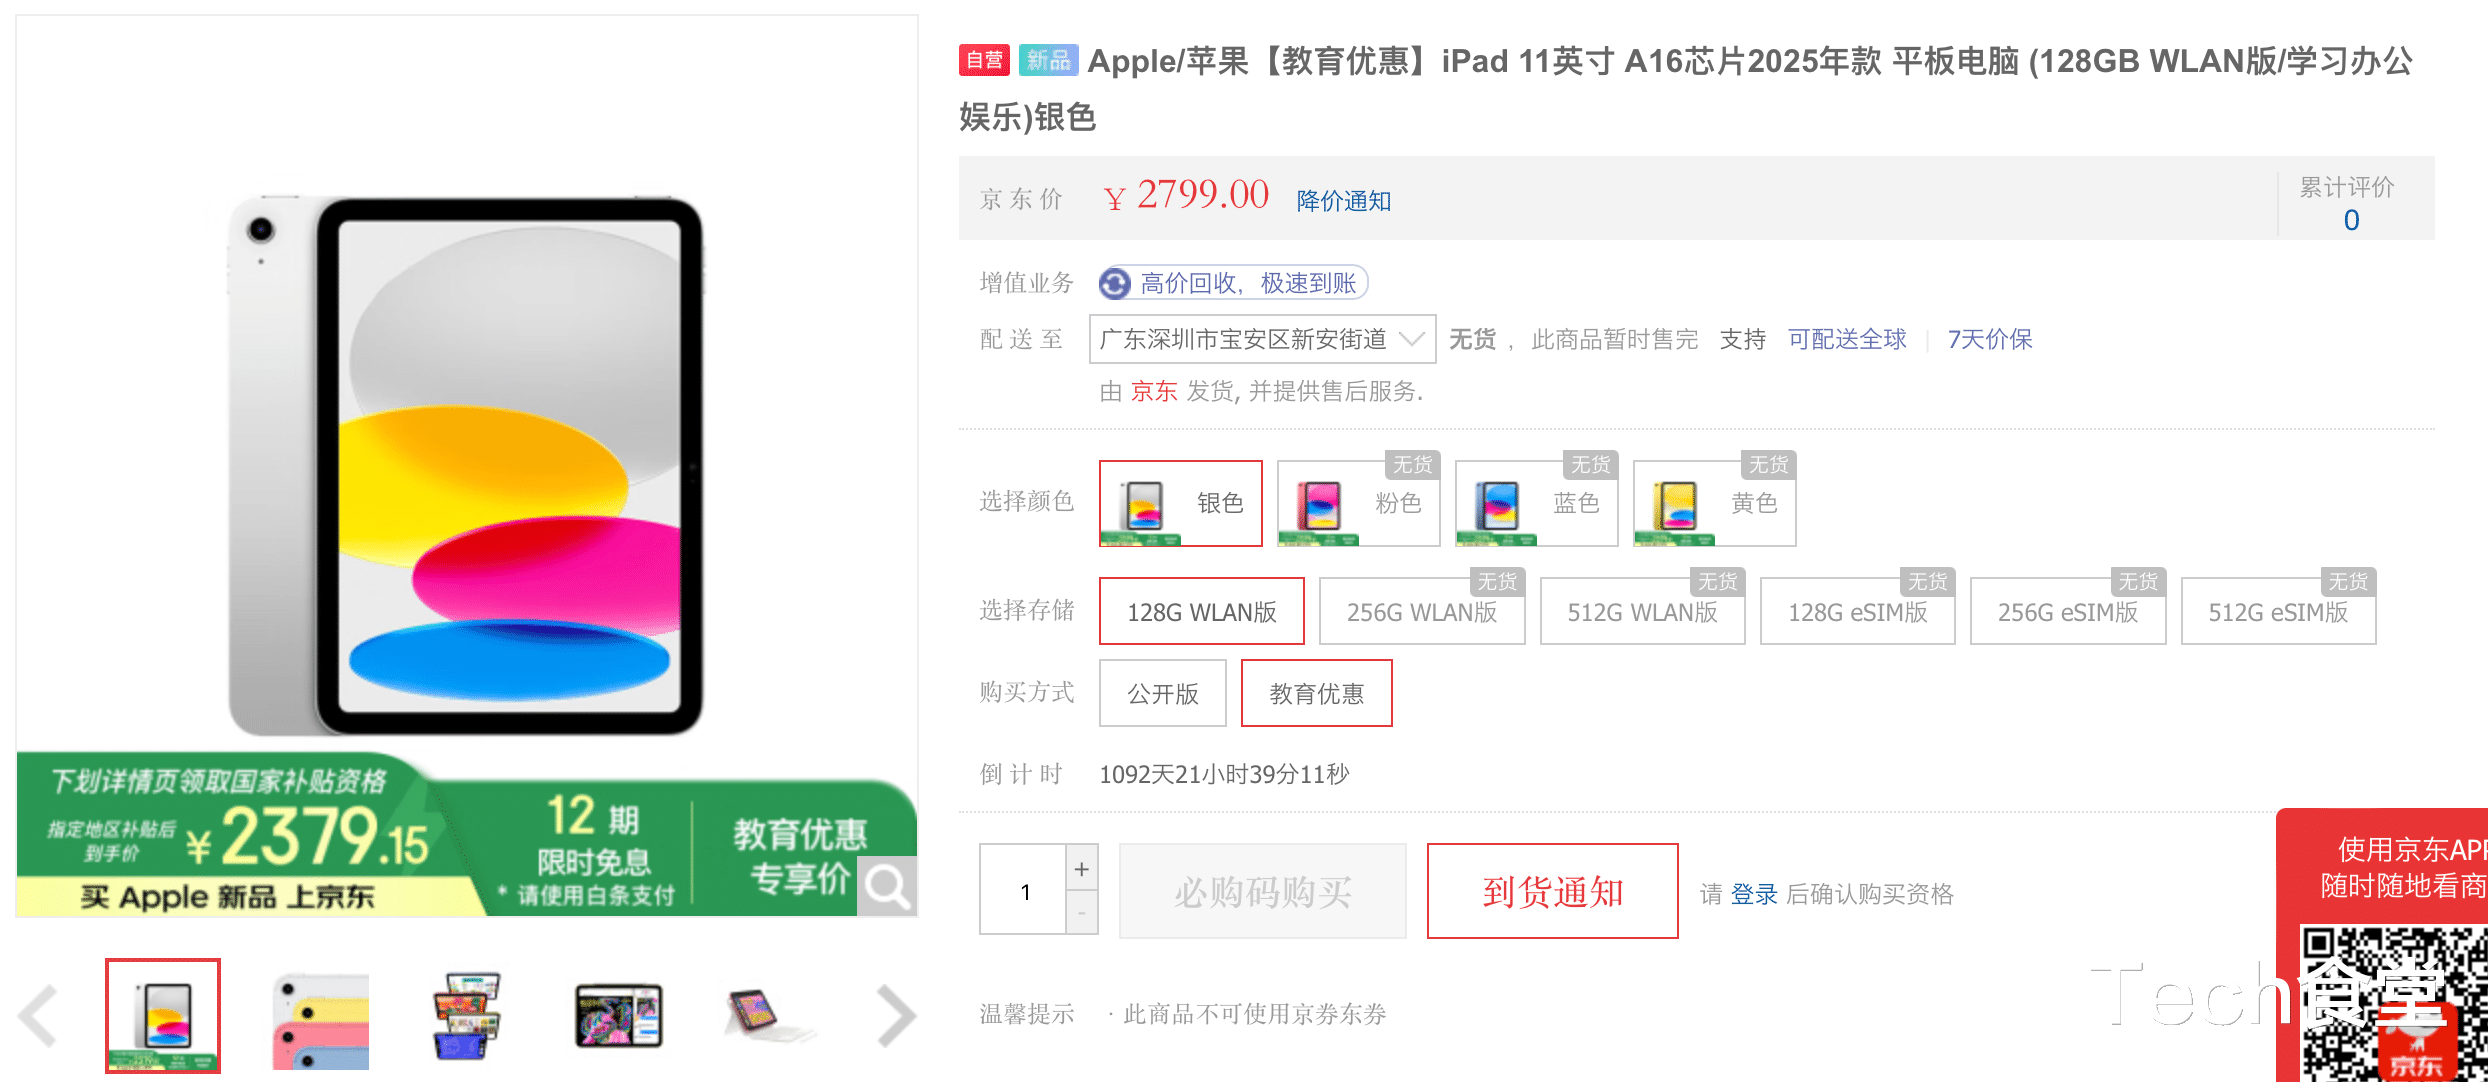Decrease quantity with the minus button
The height and width of the screenshot is (1082, 2488).
1081,913
